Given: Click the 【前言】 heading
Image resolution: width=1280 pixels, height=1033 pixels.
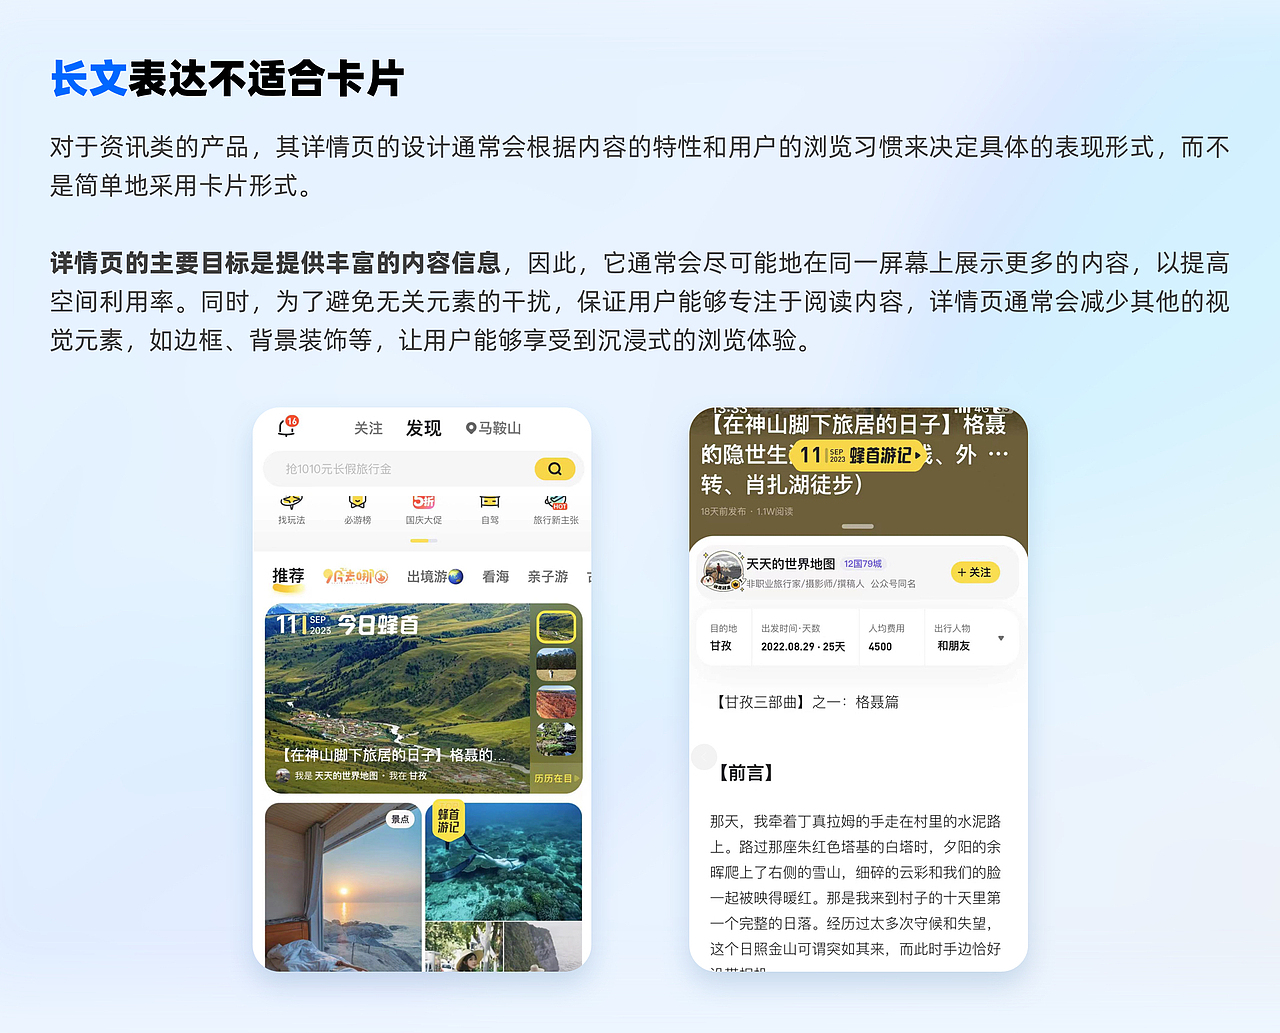Looking at the screenshot, I should tap(746, 772).
